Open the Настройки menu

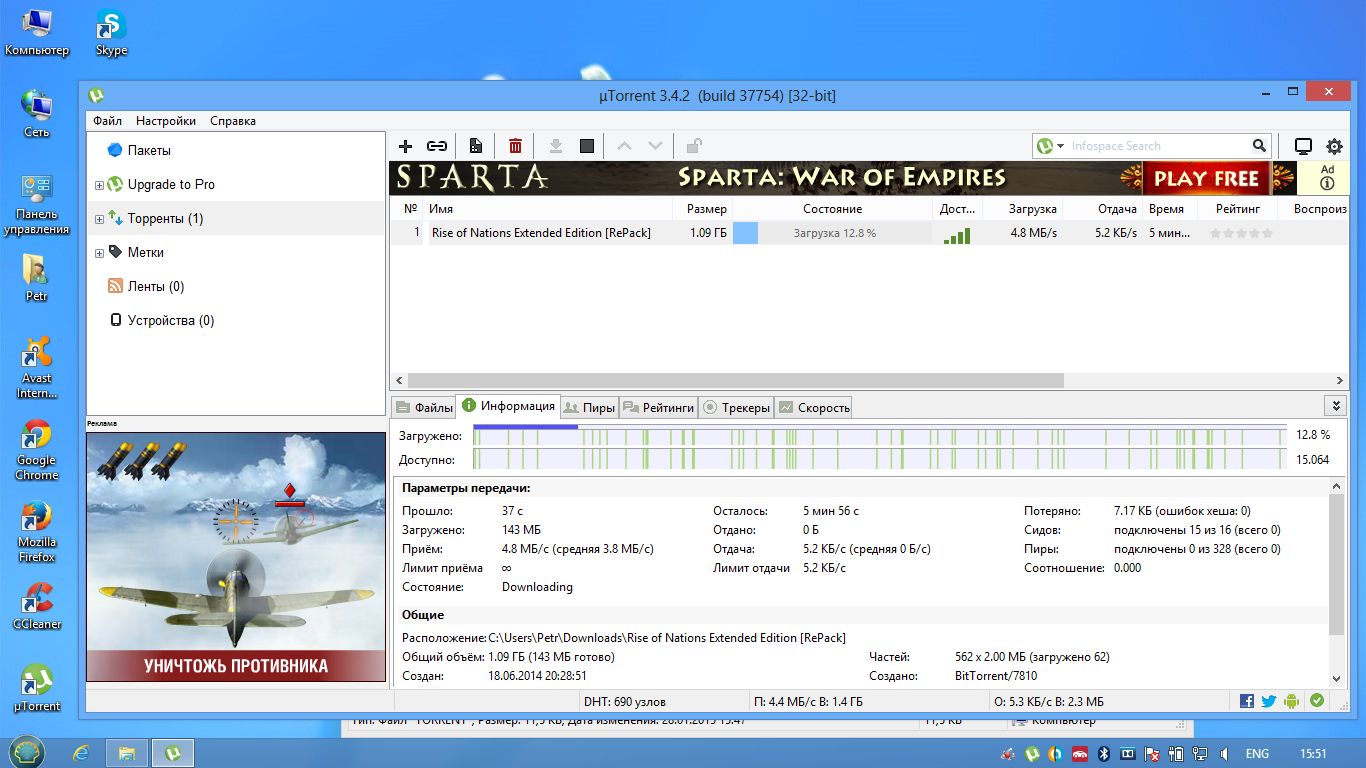coord(166,121)
